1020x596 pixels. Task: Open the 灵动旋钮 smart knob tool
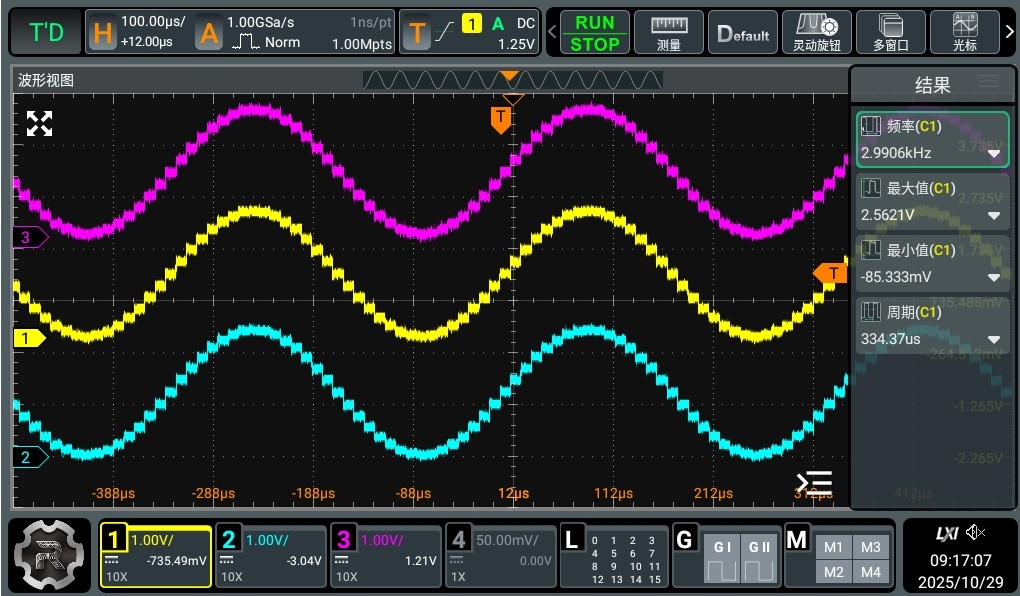(x=816, y=32)
